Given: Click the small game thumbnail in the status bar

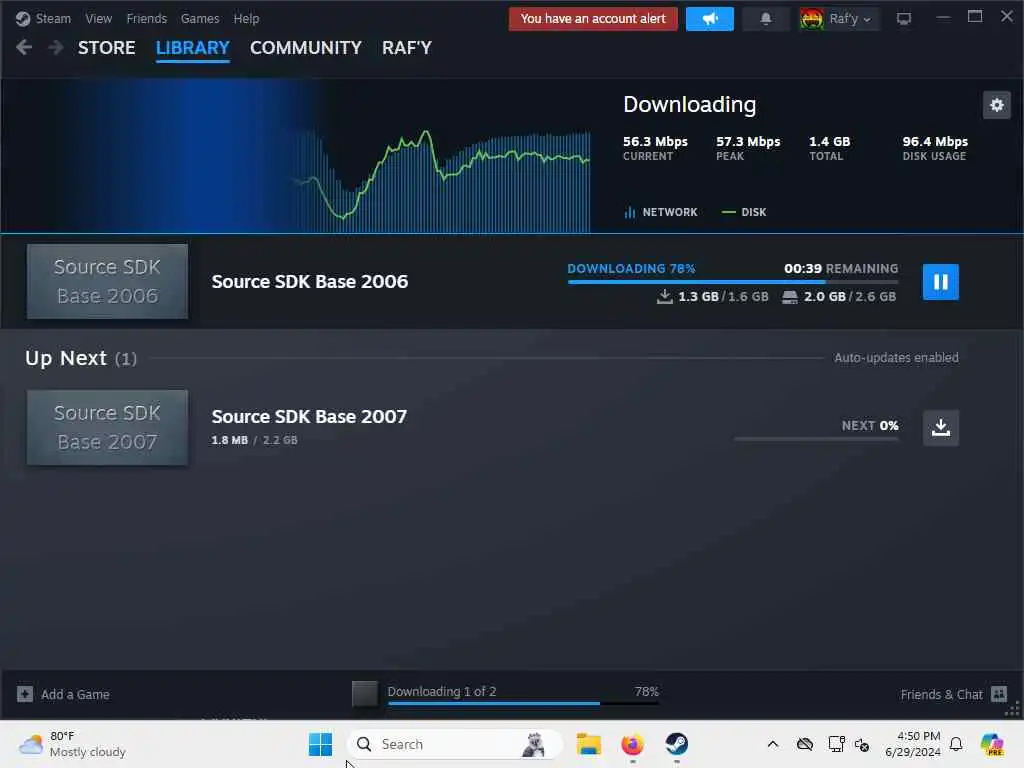Looking at the screenshot, I should (364, 694).
